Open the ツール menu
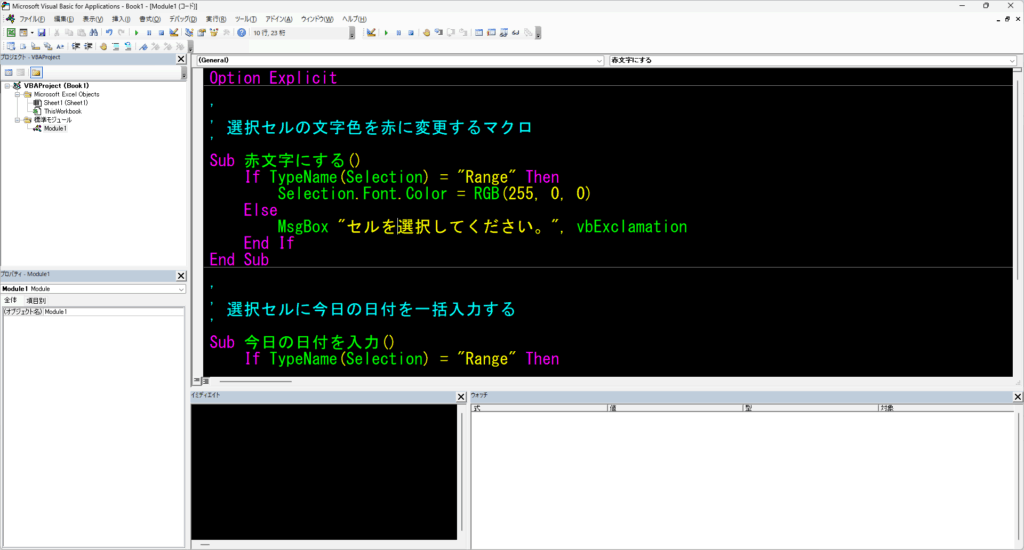1024x550 pixels. tap(246, 19)
